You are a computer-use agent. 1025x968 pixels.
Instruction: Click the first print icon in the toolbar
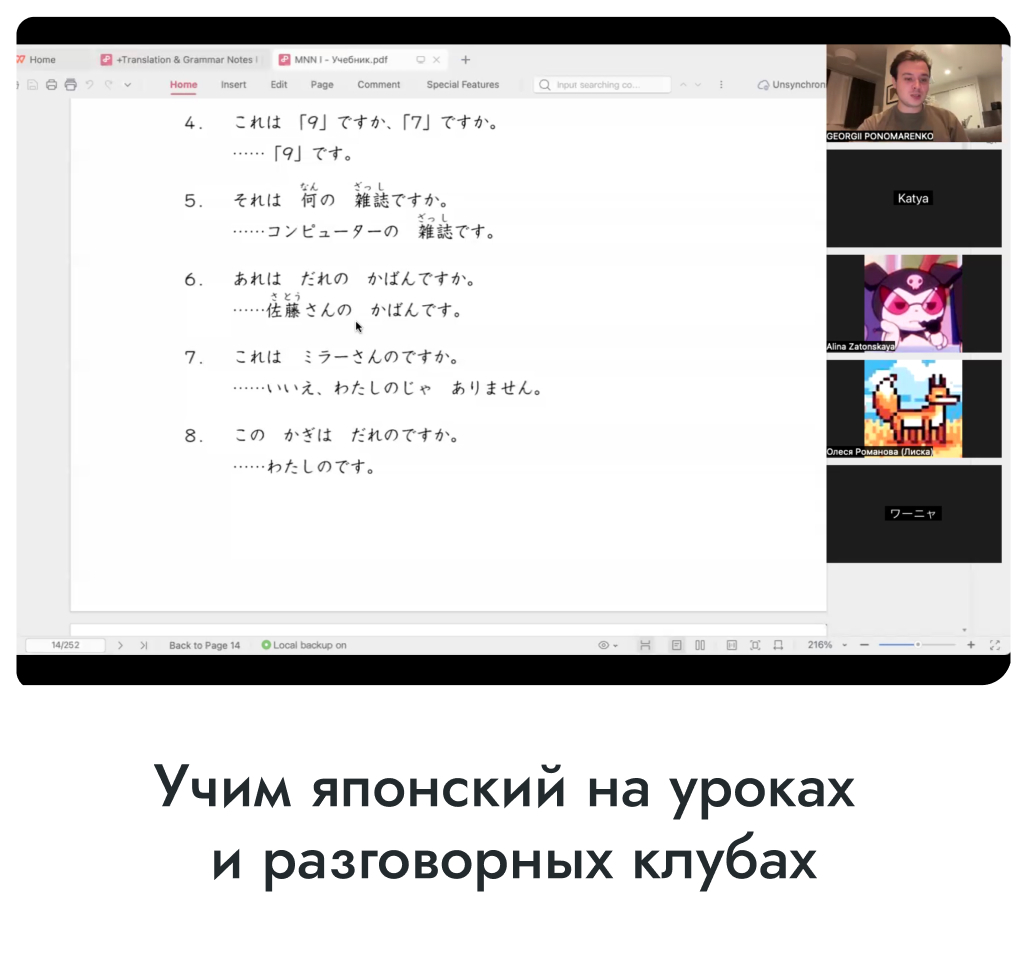click(51, 84)
